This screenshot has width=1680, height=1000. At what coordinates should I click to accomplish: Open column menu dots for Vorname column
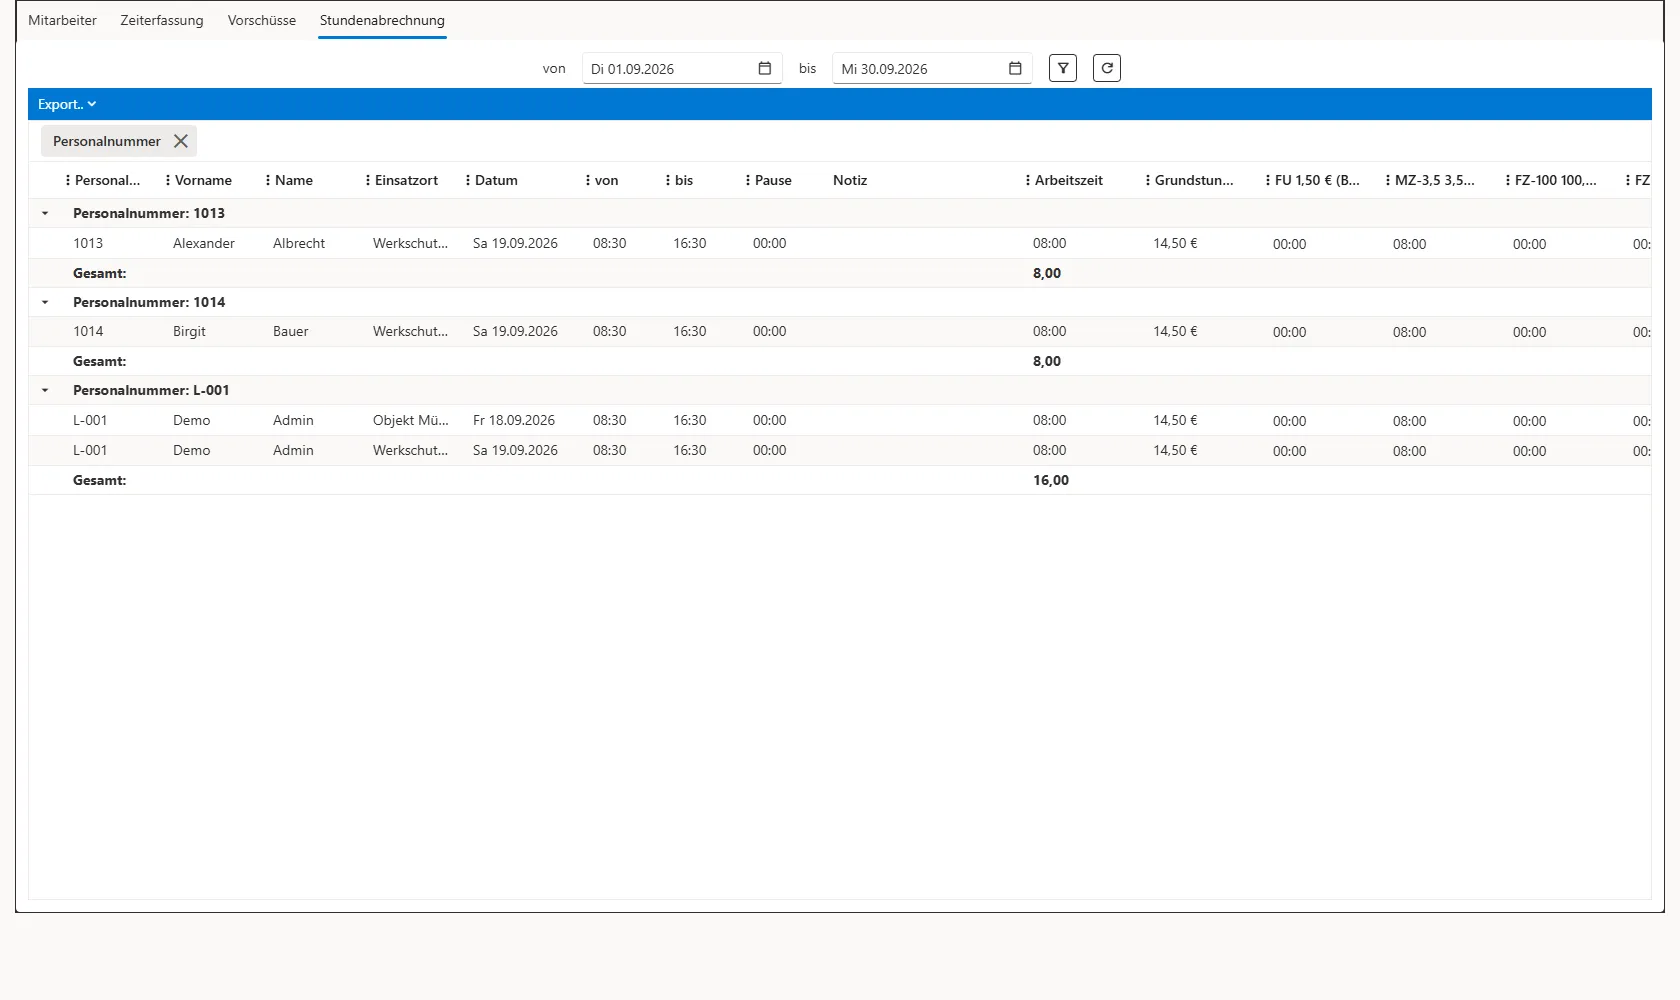(168, 180)
